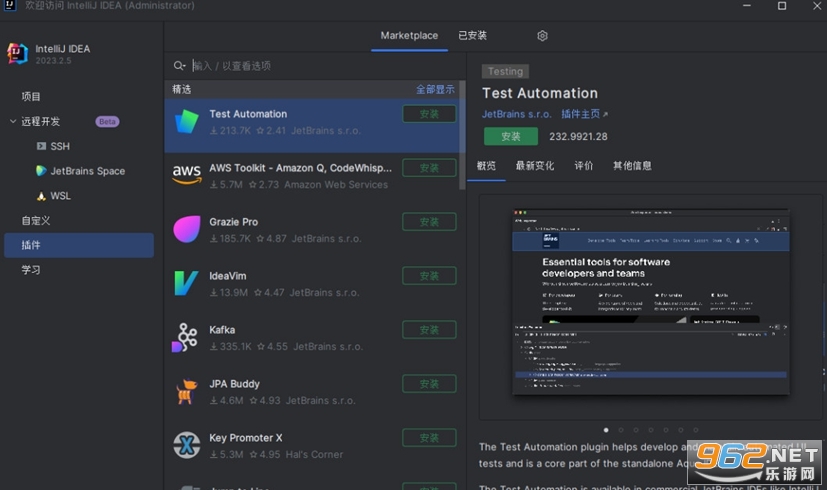Select SSH in the sidebar
The image size is (827, 490).
pos(60,146)
